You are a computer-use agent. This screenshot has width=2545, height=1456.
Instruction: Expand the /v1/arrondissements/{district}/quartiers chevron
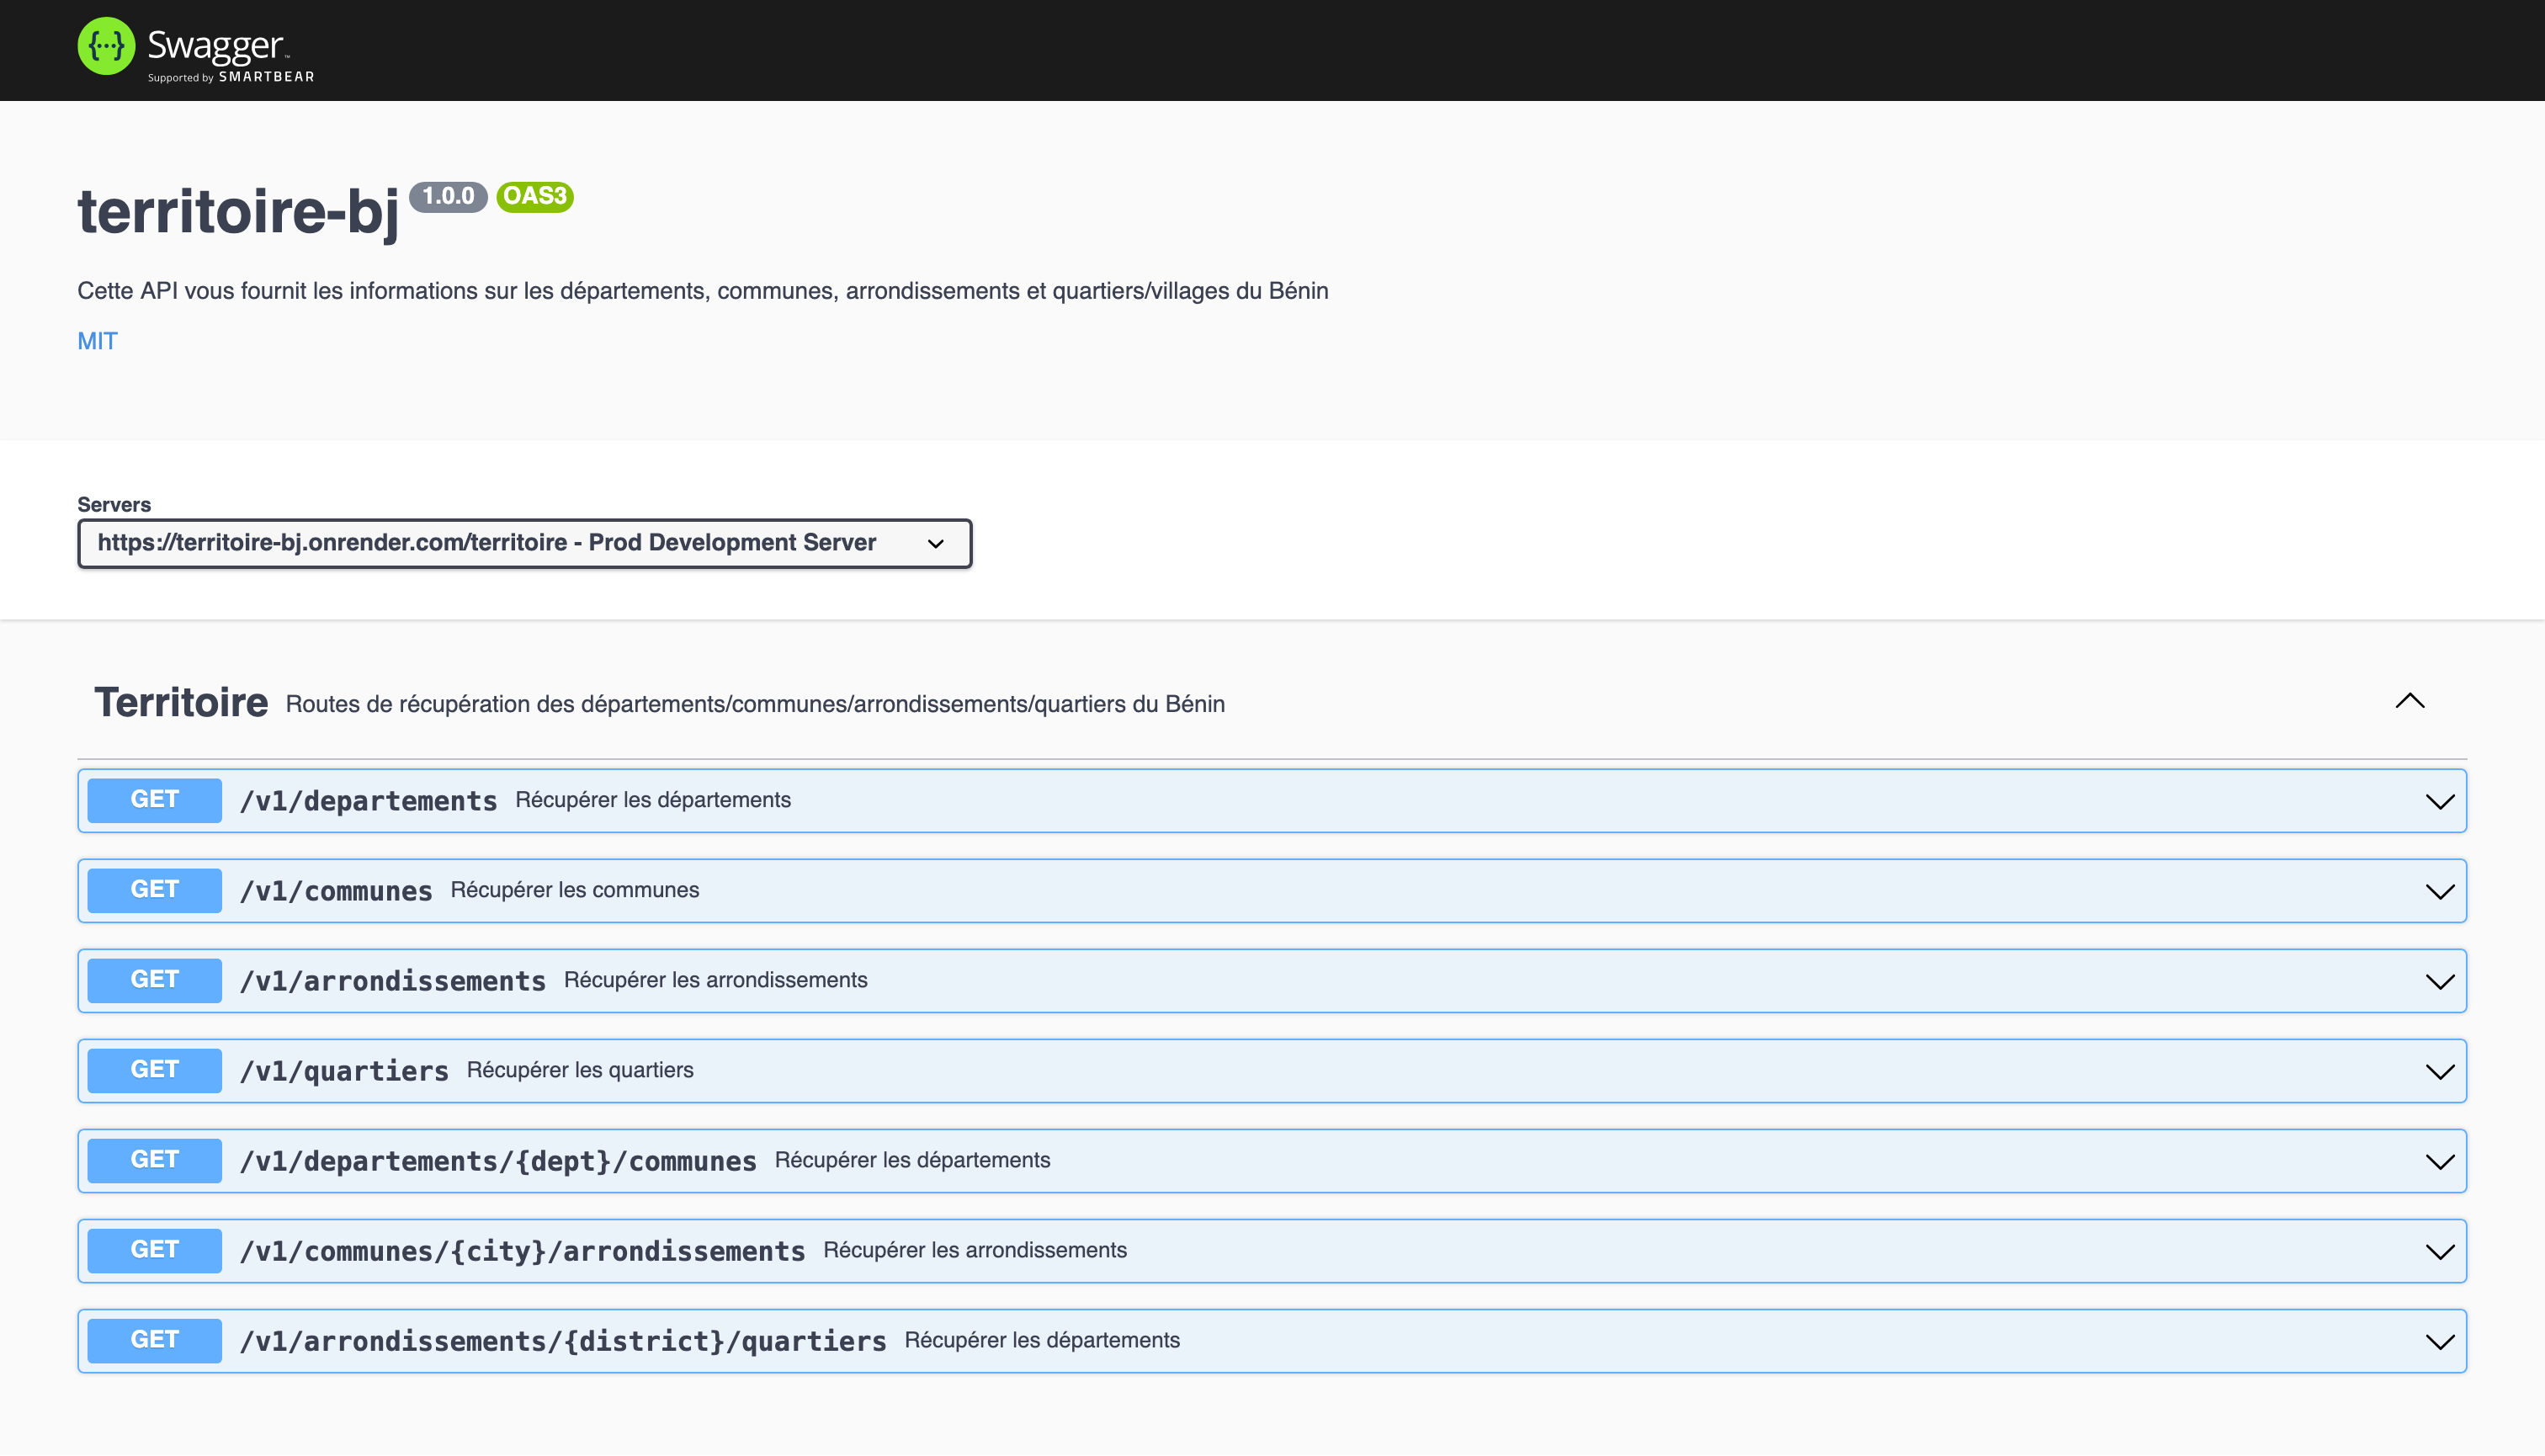[2439, 1341]
